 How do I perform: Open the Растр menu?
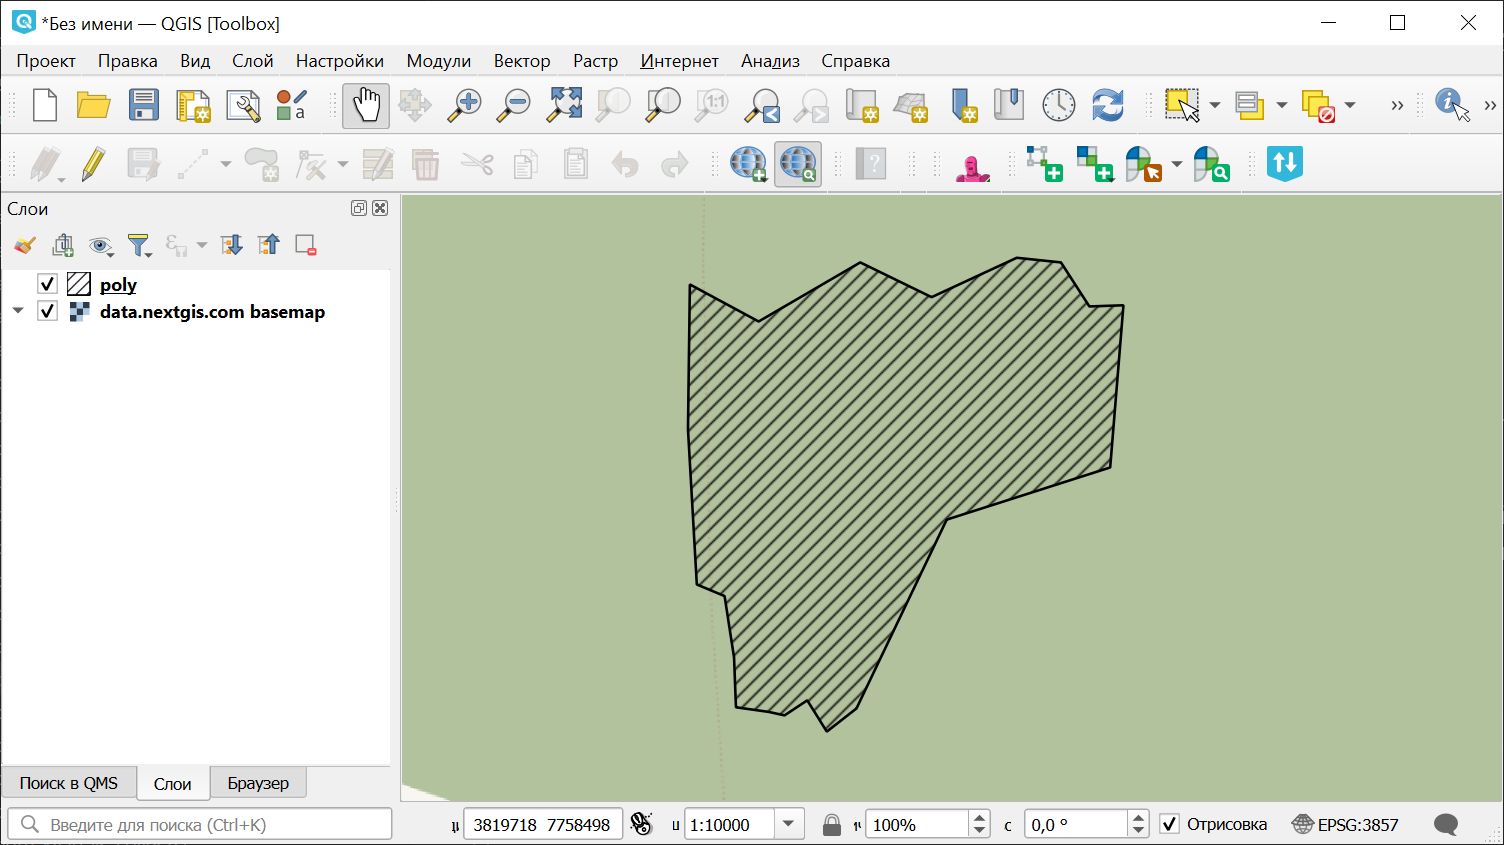click(595, 61)
